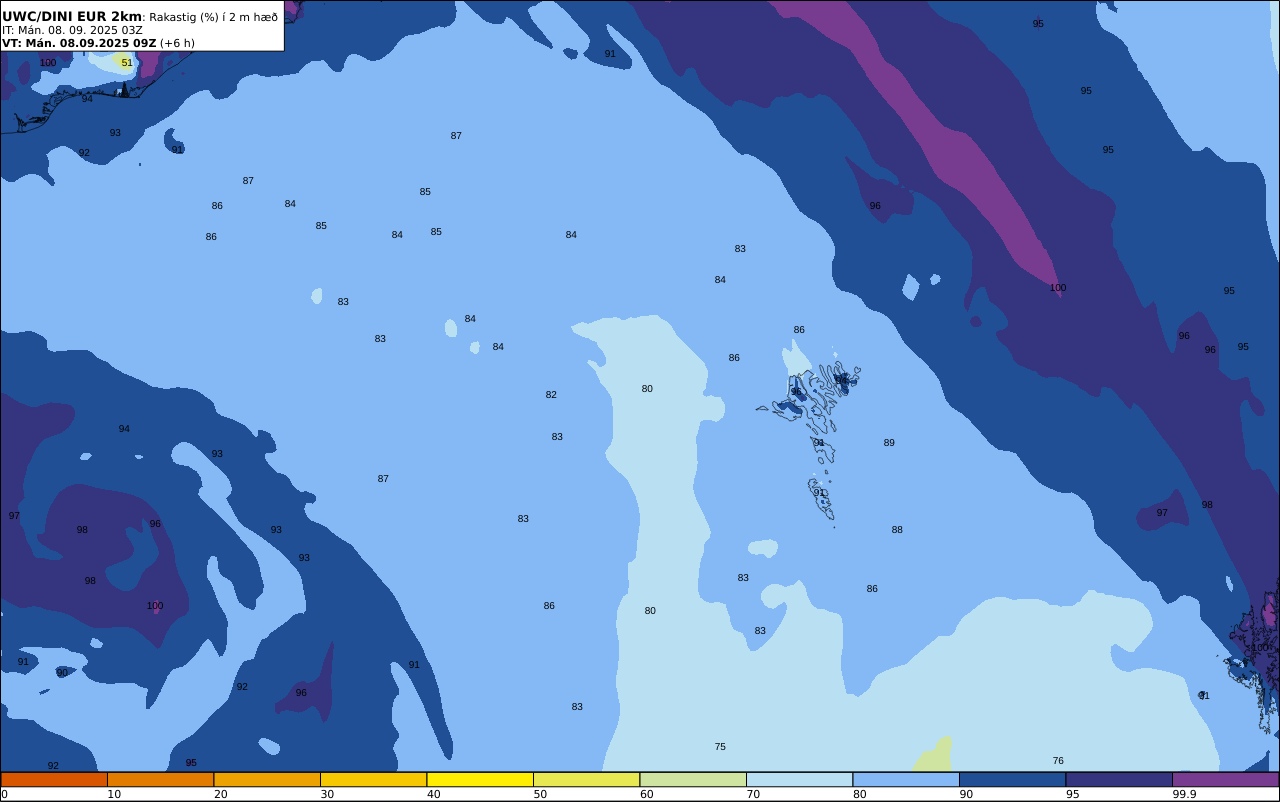This screenshot has width=1280, height=802.
Task: Choose the medium blue 90–95 legend segment
Action: pyautogui.click(x=1012, y=779)
